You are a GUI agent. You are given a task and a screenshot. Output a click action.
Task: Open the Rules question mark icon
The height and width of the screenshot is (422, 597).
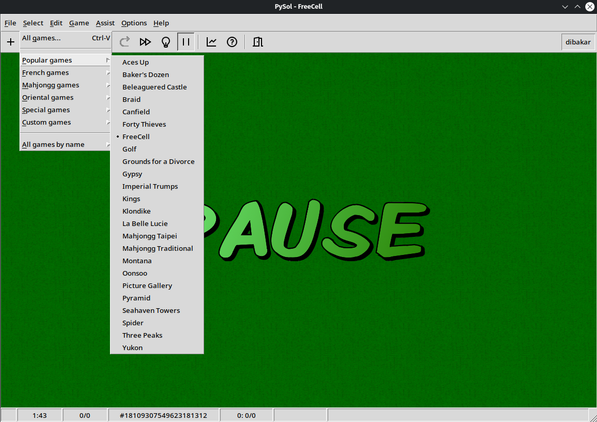232,42
